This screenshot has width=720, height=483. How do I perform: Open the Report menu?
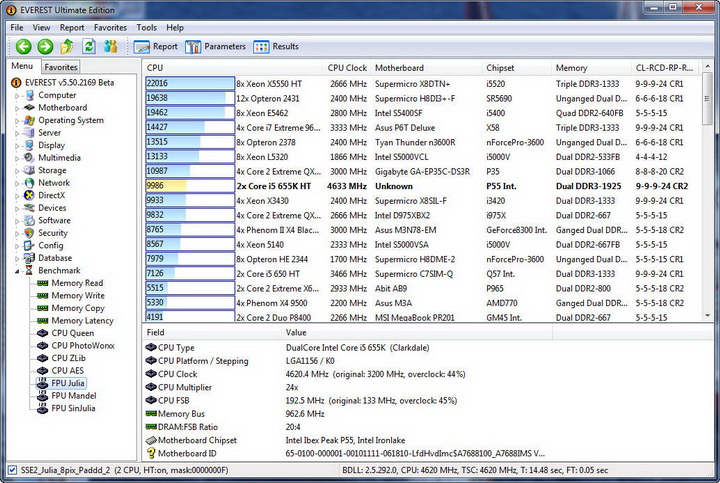click(x=72, y=28)
